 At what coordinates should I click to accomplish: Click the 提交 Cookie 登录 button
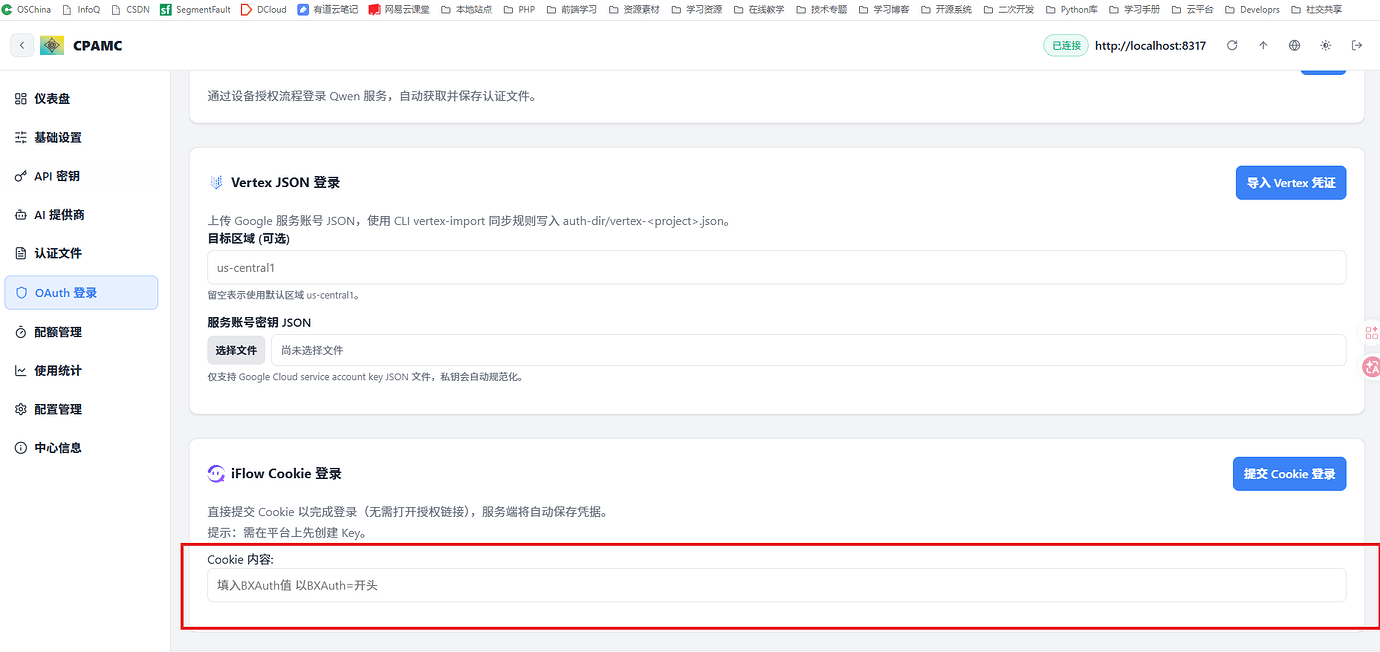(x=1289, y=474)
